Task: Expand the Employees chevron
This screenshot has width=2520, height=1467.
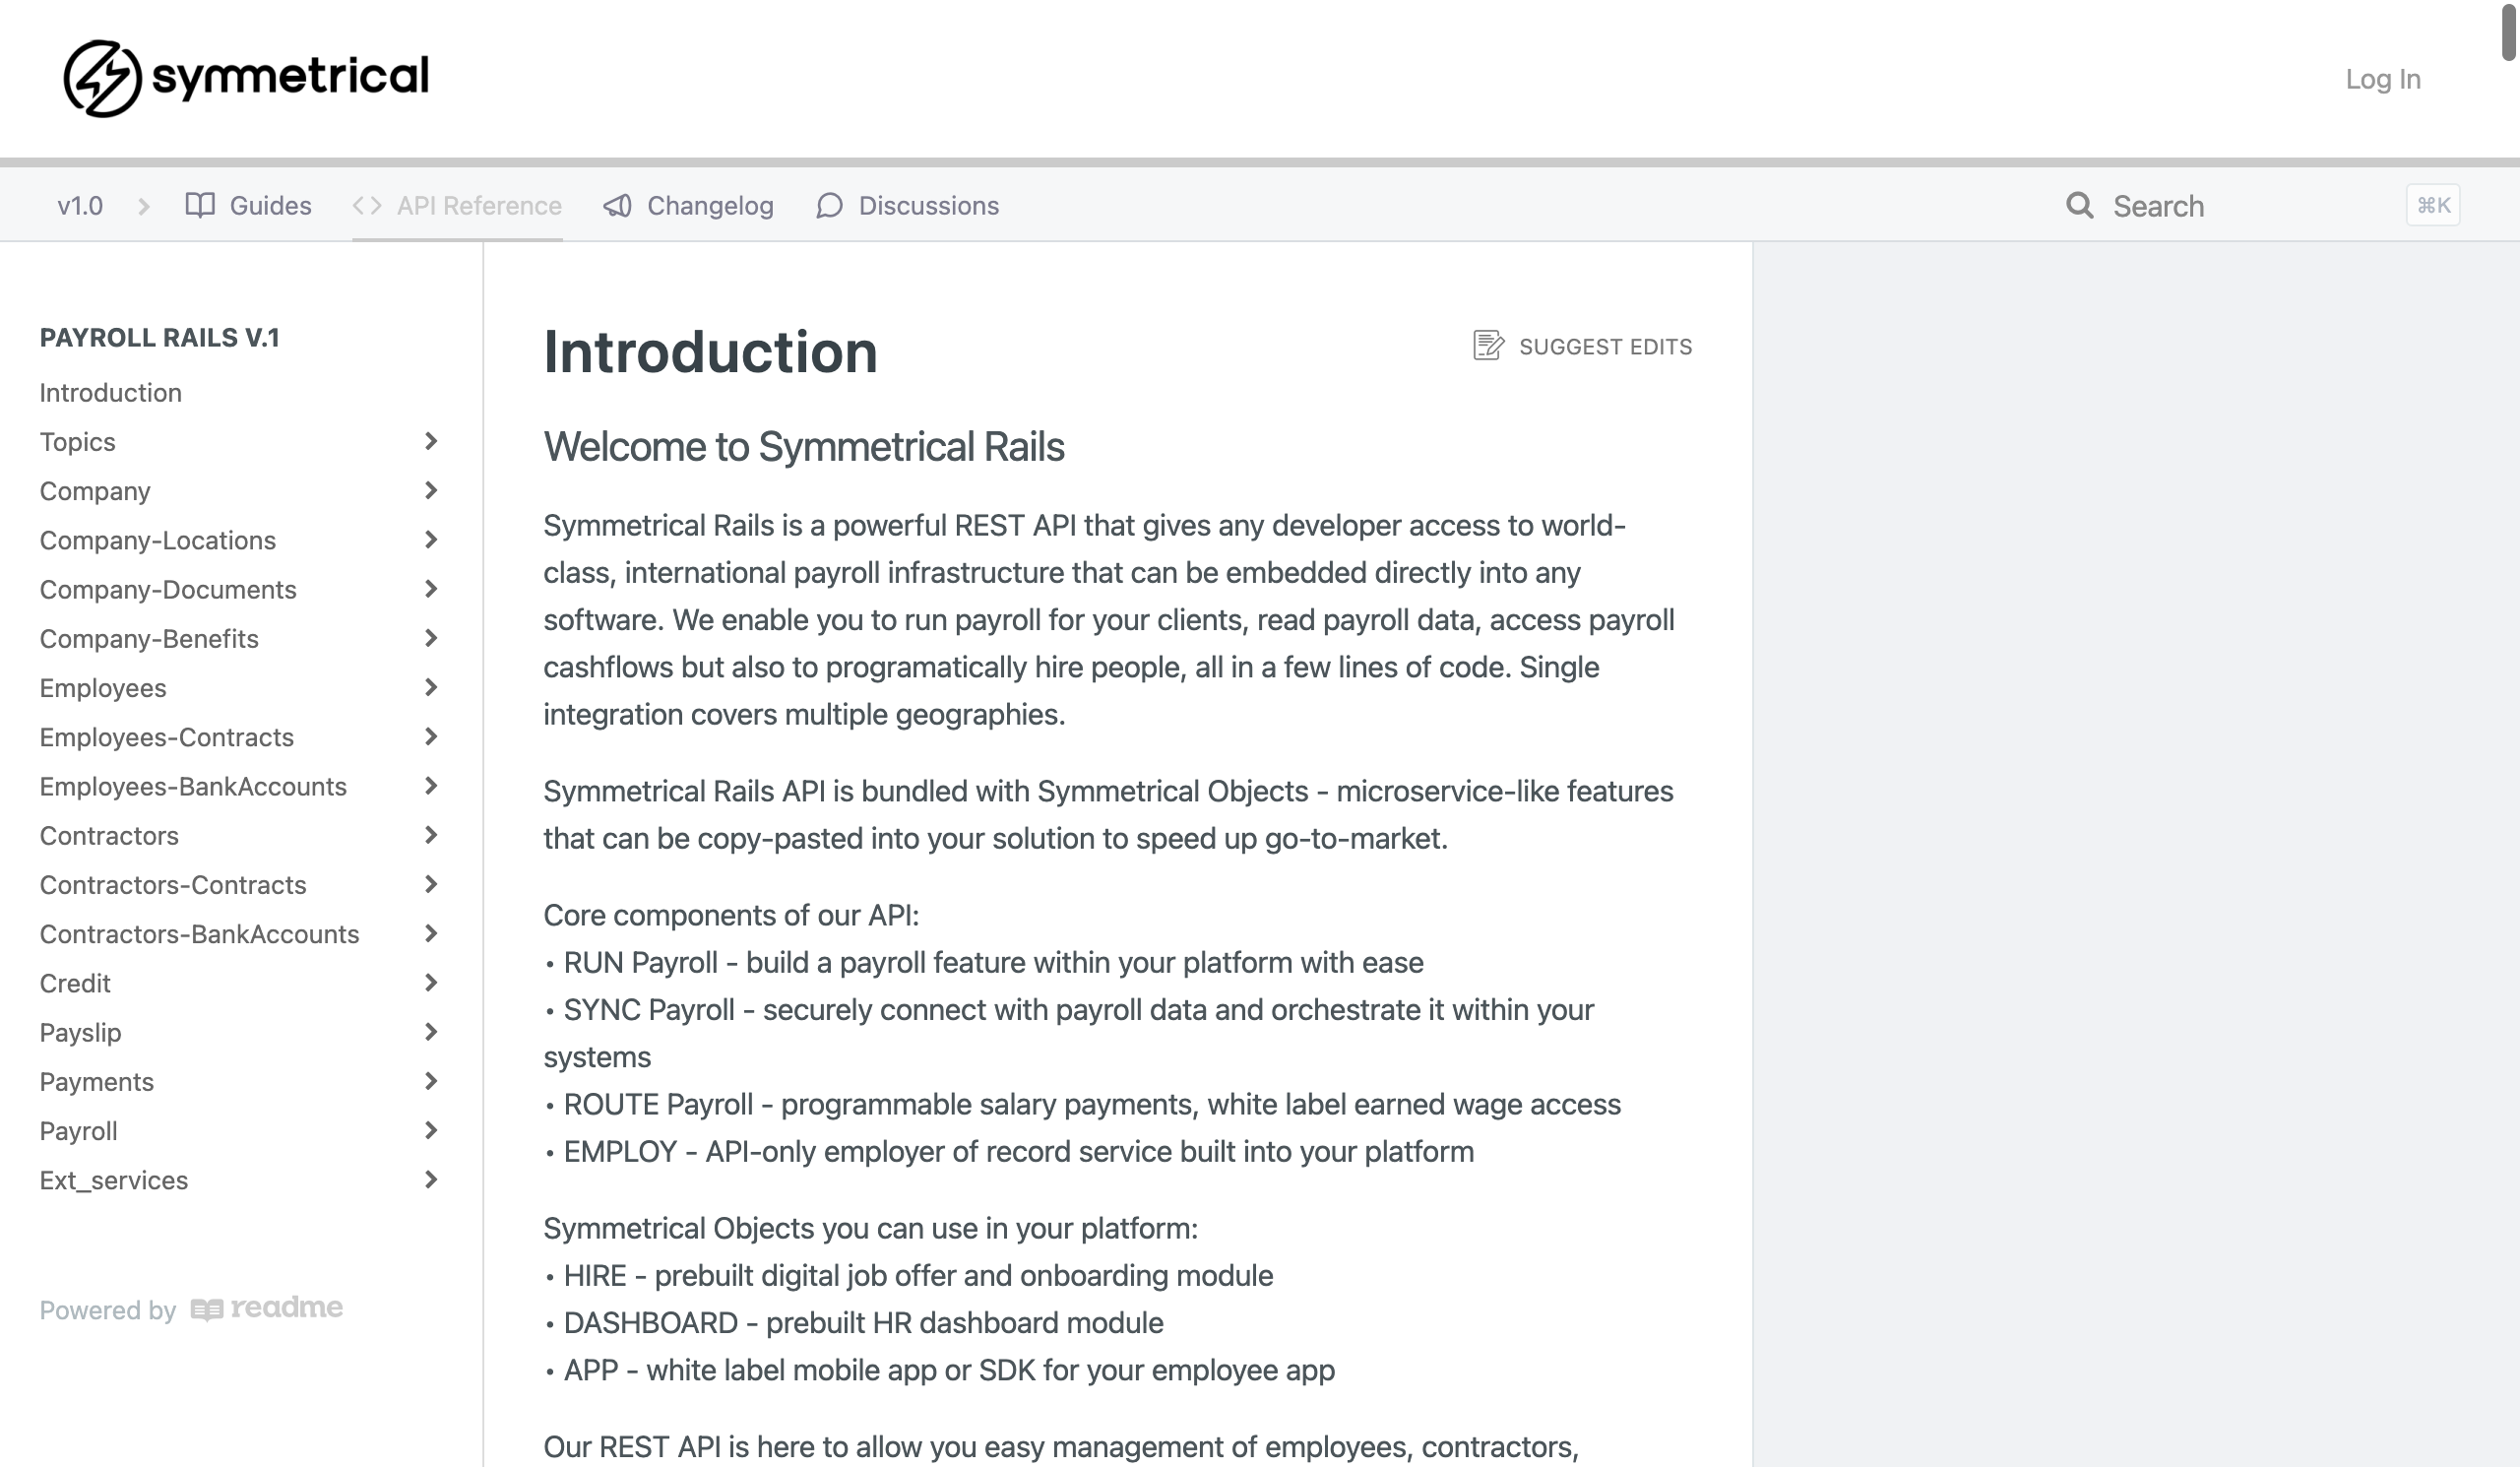Action: tap(431, 687)
